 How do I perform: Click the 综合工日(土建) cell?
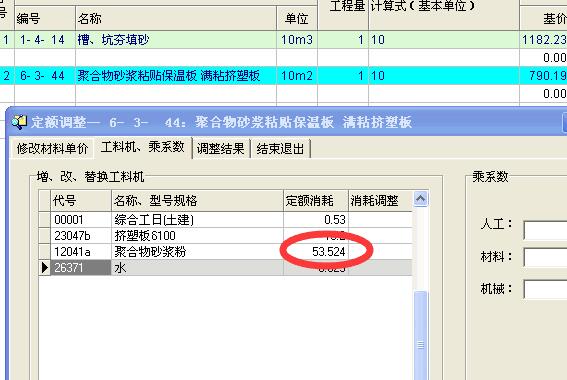(x=197, y=219)
